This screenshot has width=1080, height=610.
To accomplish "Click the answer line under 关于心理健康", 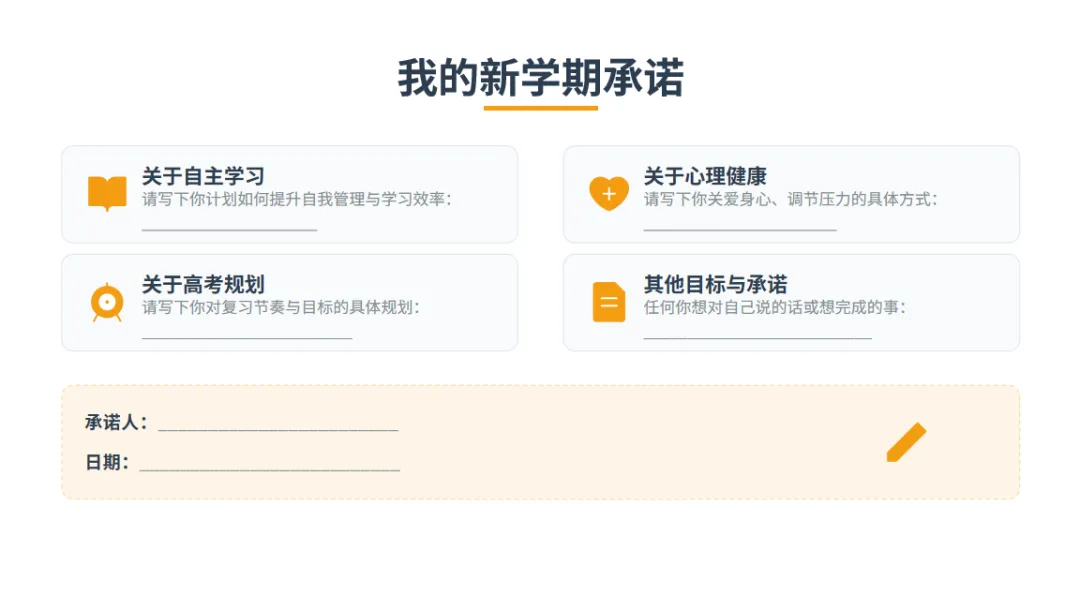I will coord(740,230).
